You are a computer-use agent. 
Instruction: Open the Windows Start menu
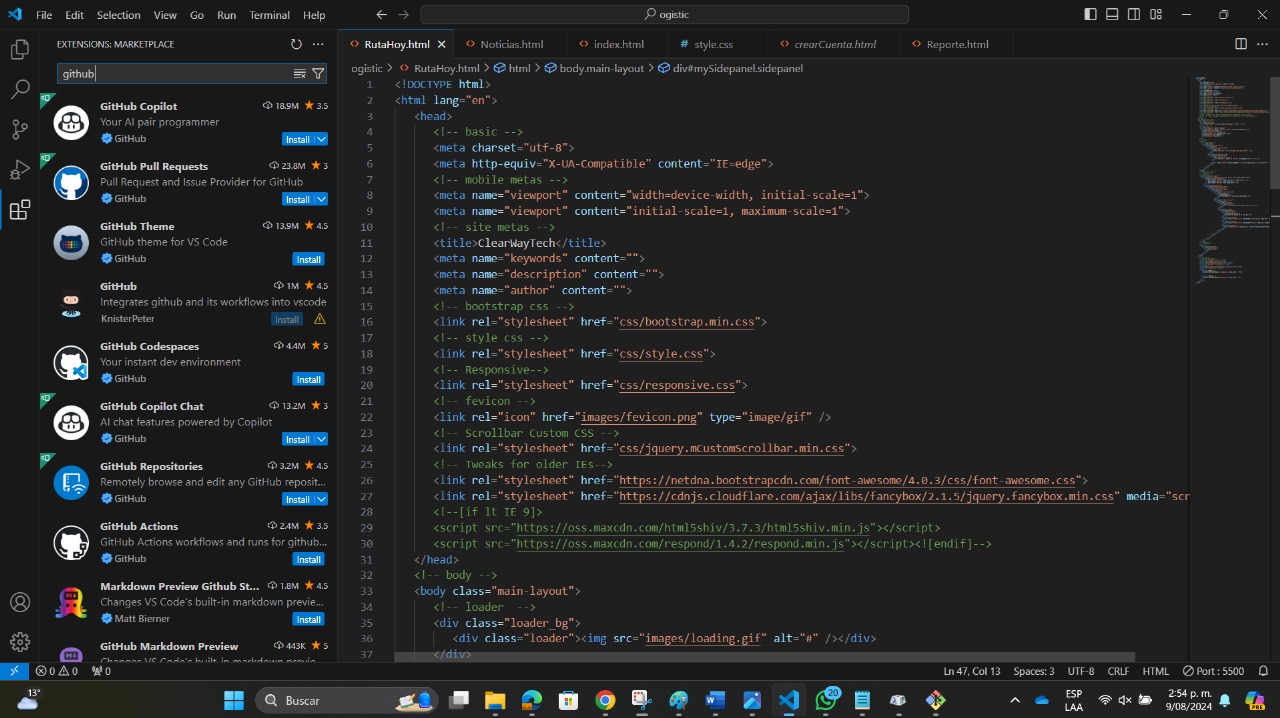coord(234,700)
